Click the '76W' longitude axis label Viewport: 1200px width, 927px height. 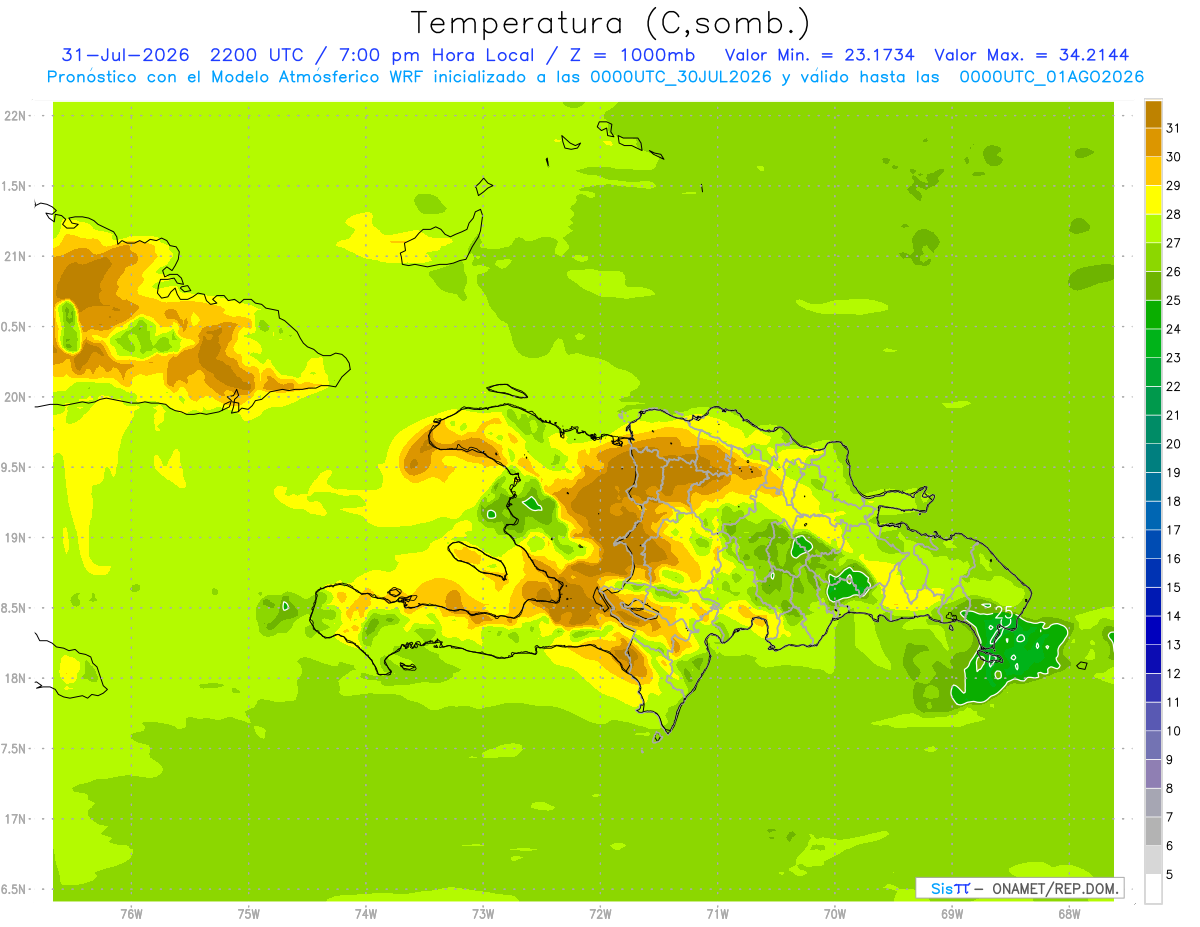coord(131,912)
